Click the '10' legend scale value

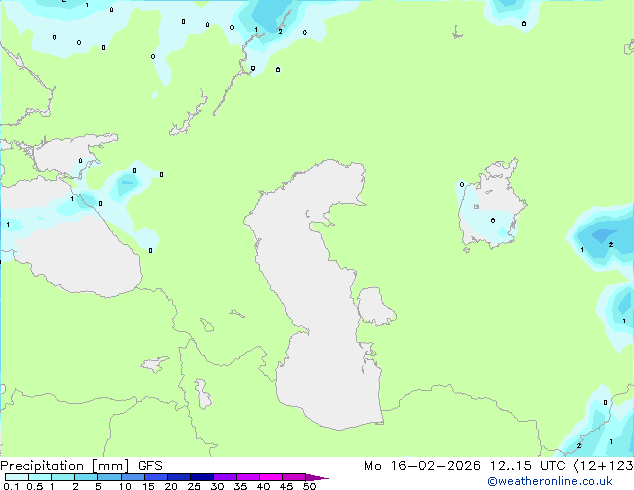coord(125,486)
